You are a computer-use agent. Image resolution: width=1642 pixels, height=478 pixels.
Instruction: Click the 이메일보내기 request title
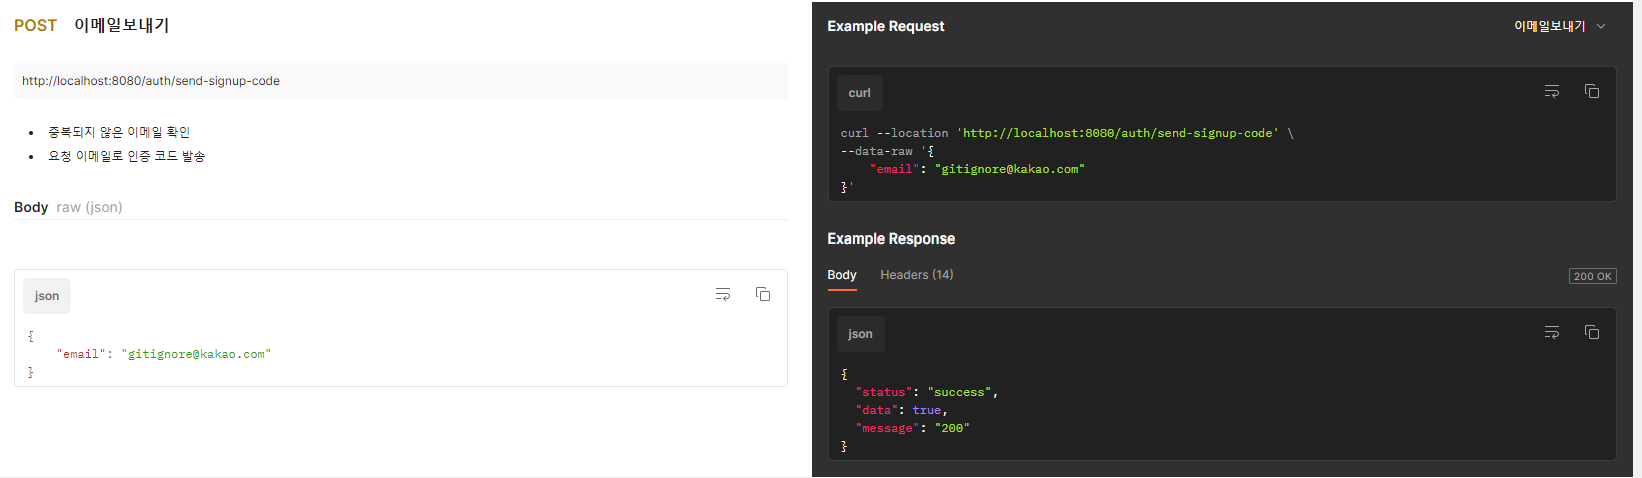[x=122, y=26]
